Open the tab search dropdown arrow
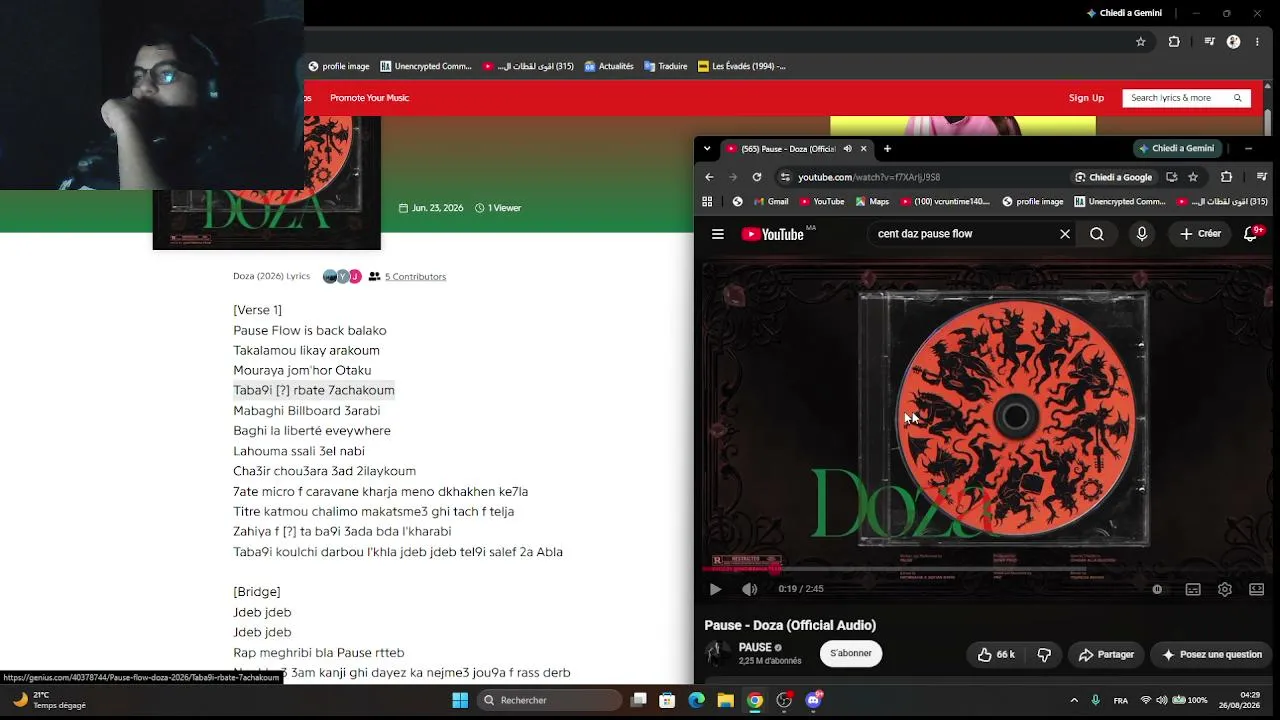Viewport: 1280px width, 720px height. click(707, 149)
